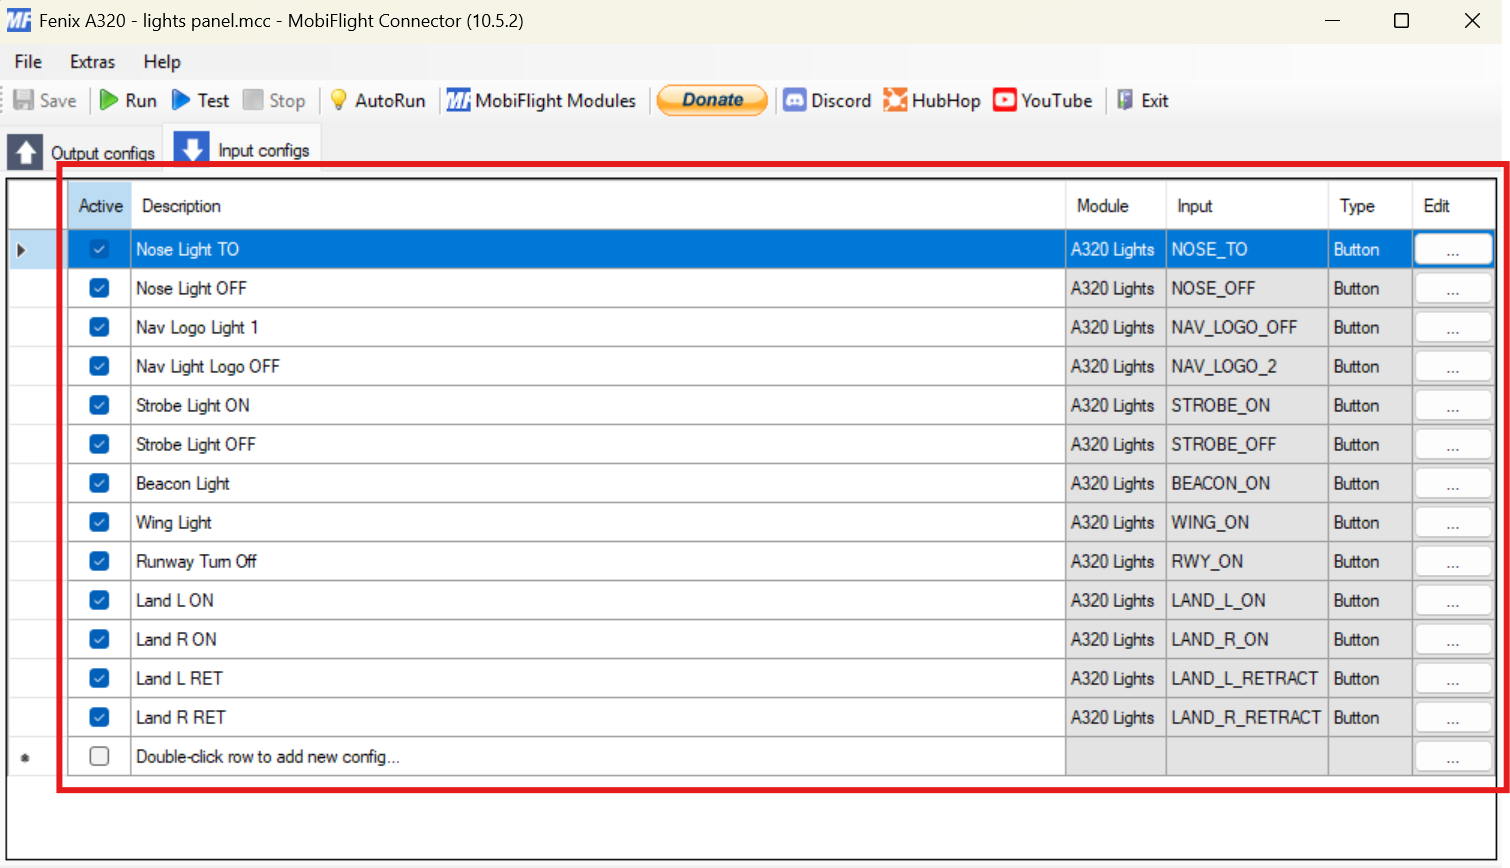Uncheck Active for Beacon Light
The height and width of the screenshot is (868, 1510).
pos(99,483)
